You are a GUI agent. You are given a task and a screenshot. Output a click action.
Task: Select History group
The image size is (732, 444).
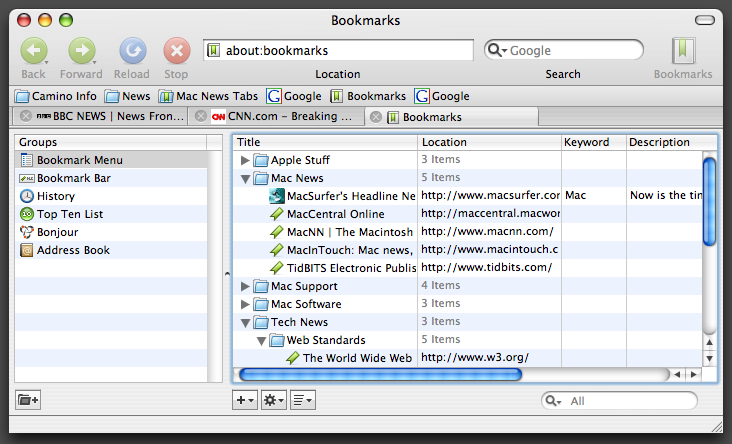(111, 196)
